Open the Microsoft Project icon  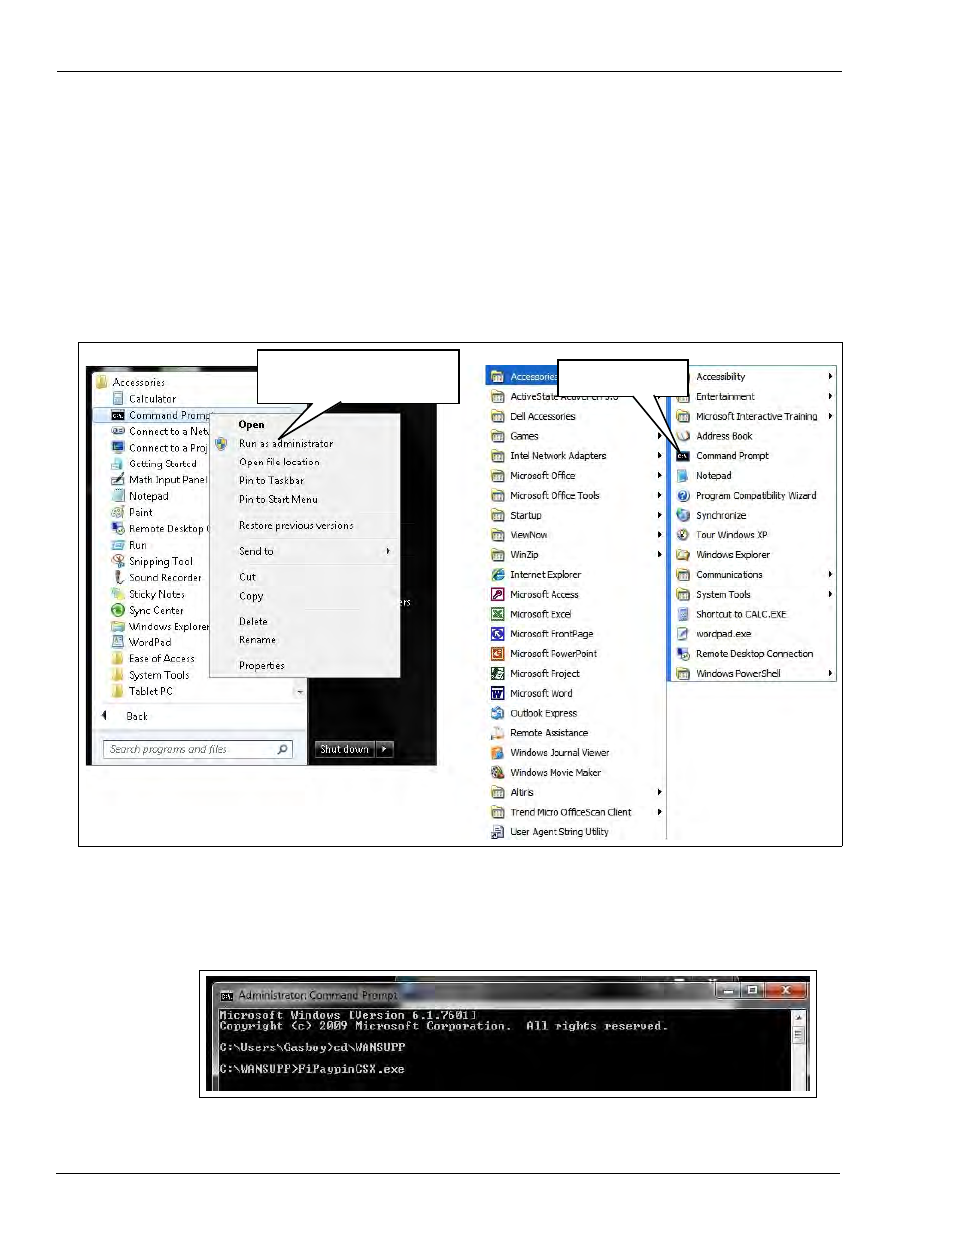497,674
